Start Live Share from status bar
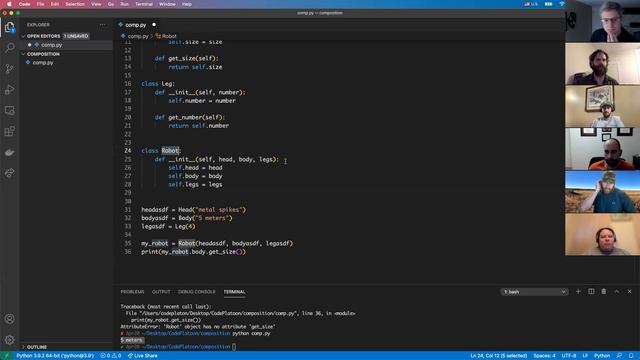The height and width of the screenshot is (360, 640). [142, 356]
